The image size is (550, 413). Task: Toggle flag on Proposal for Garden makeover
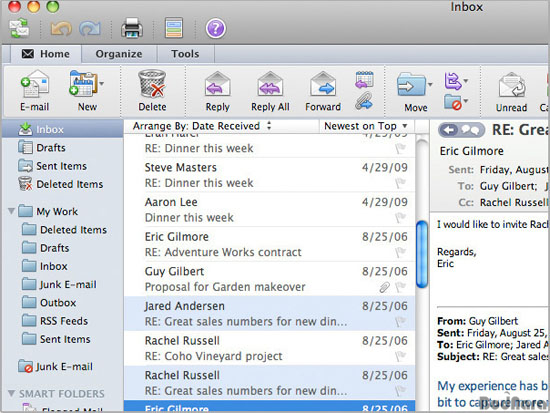[400, 287]
